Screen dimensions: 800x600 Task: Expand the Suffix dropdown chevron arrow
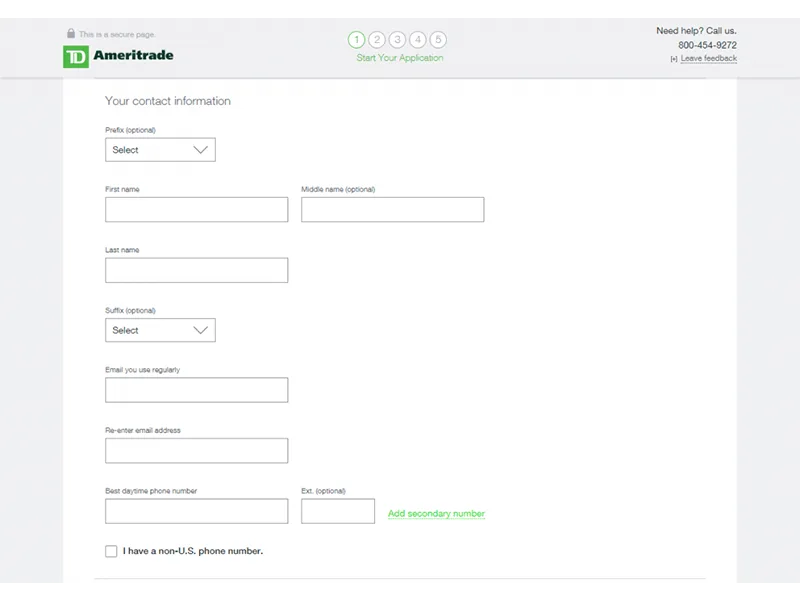[x=202, y=330]
